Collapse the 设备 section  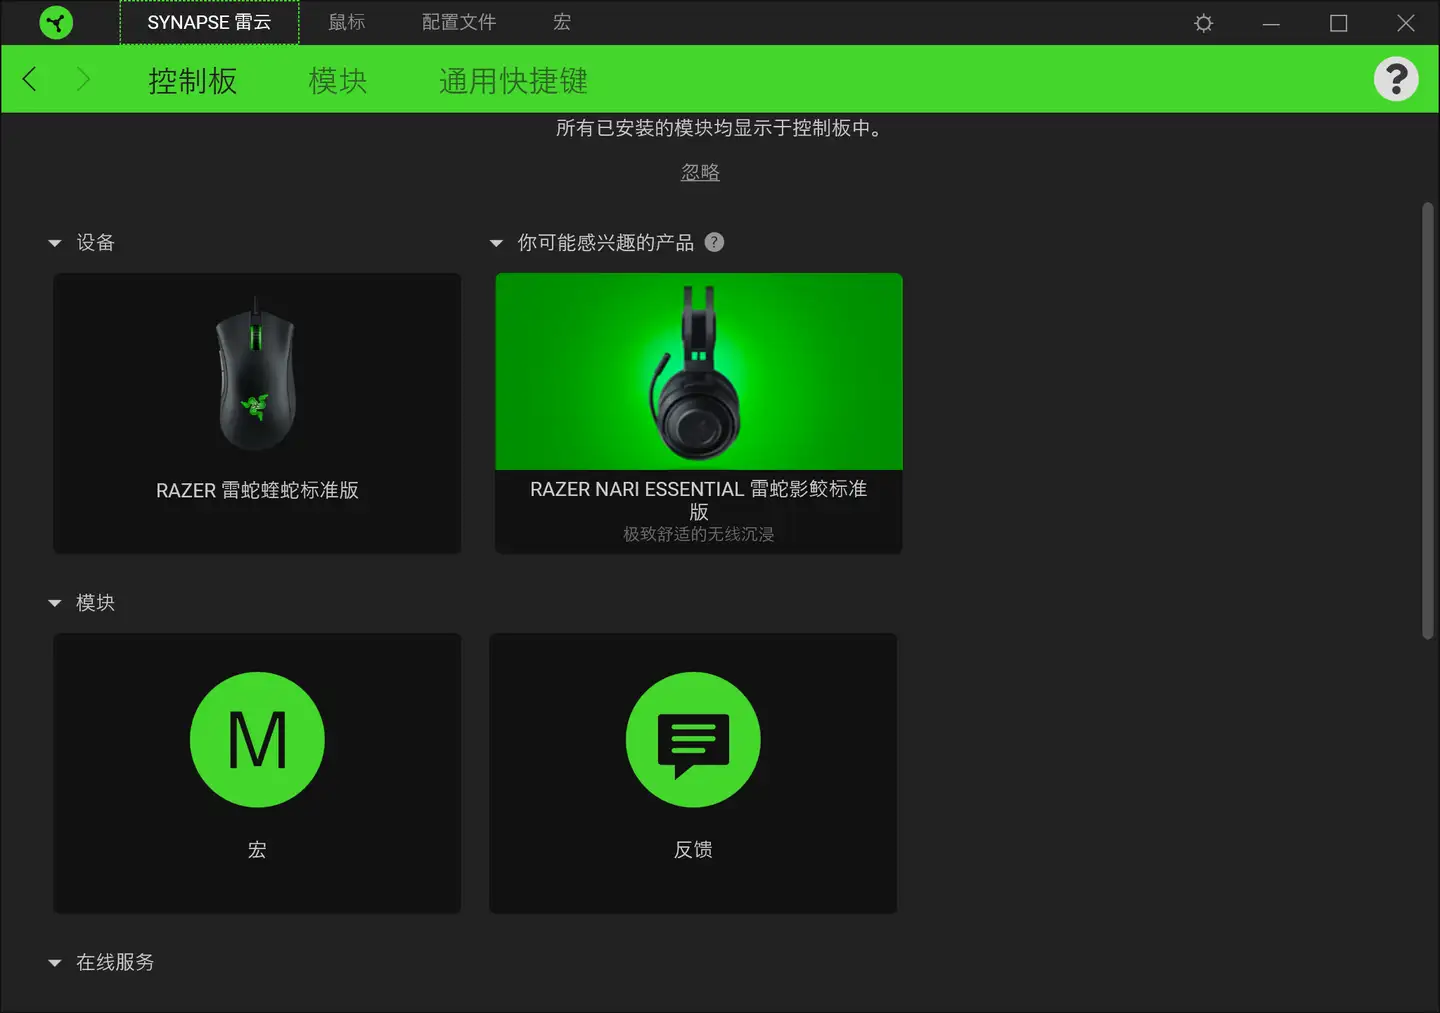coord(55,243)
